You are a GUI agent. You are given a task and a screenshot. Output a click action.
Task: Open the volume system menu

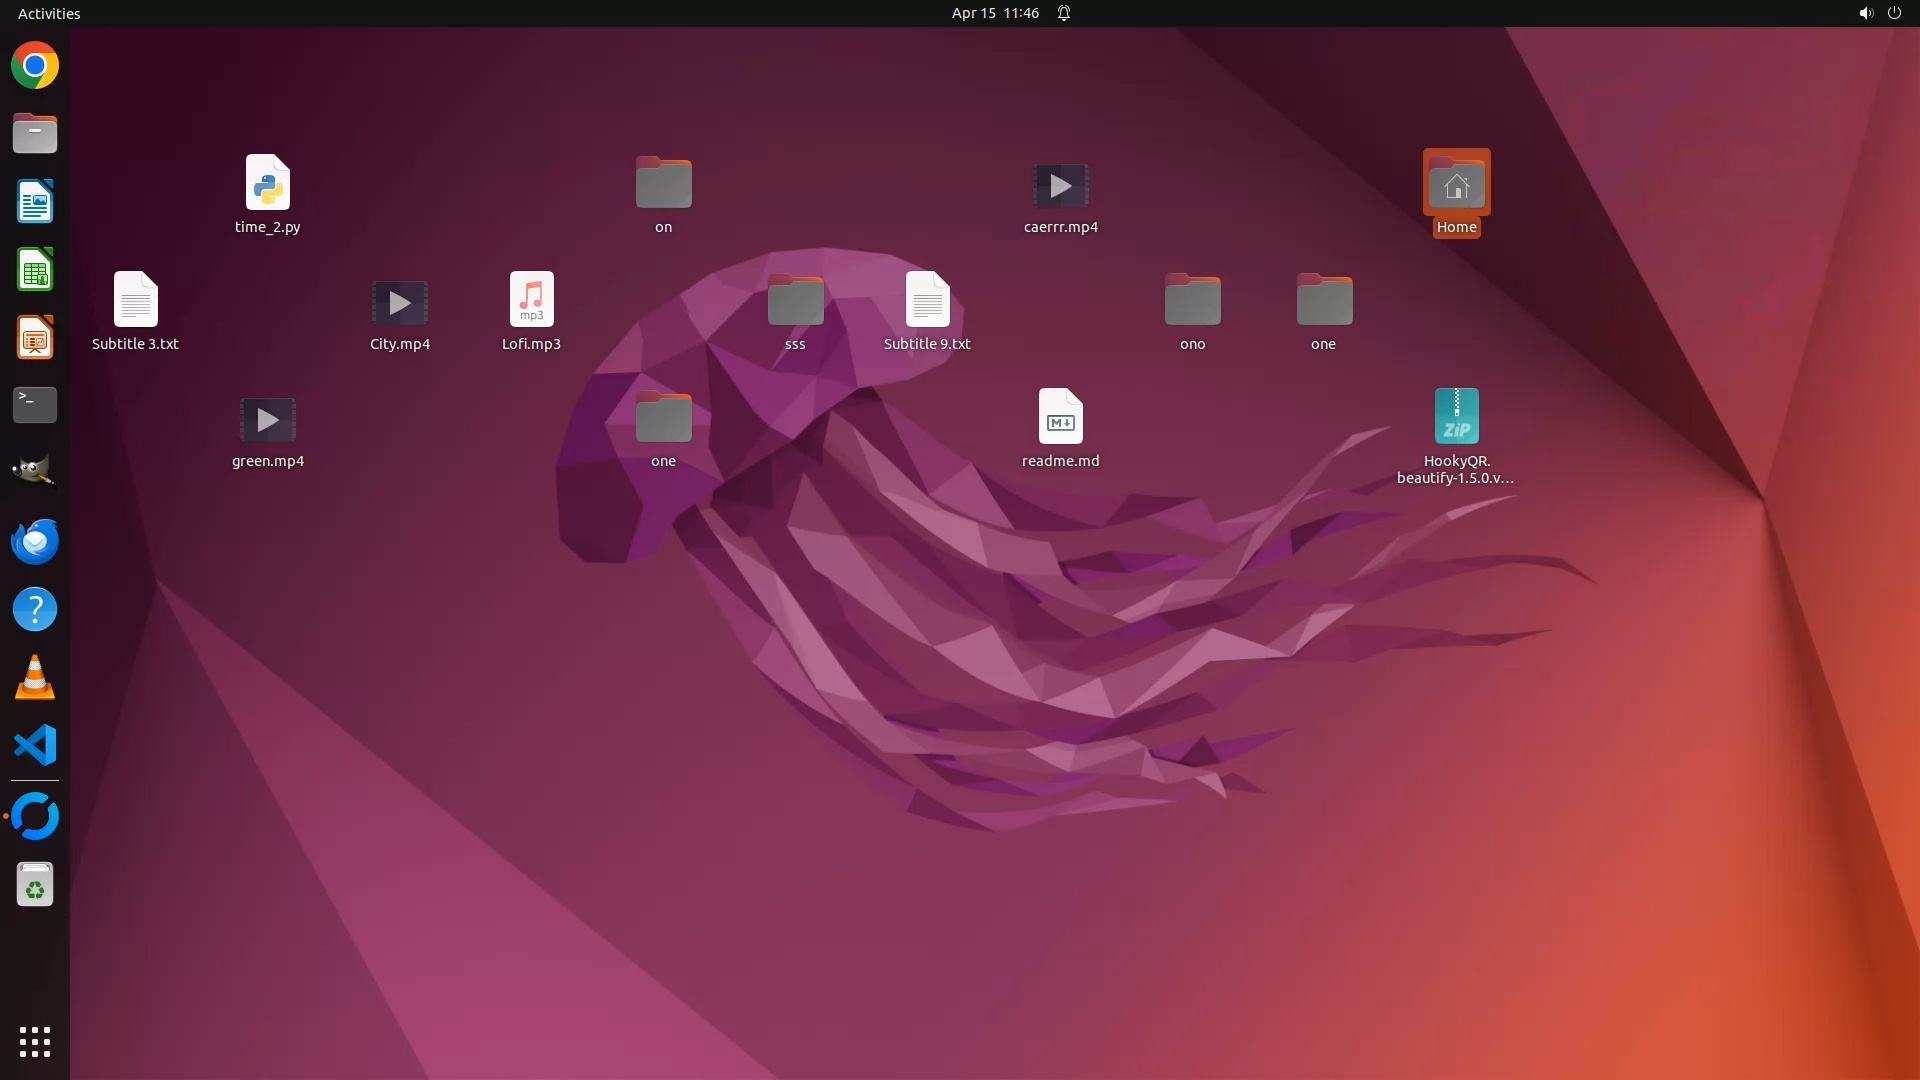pos(1865,13)
